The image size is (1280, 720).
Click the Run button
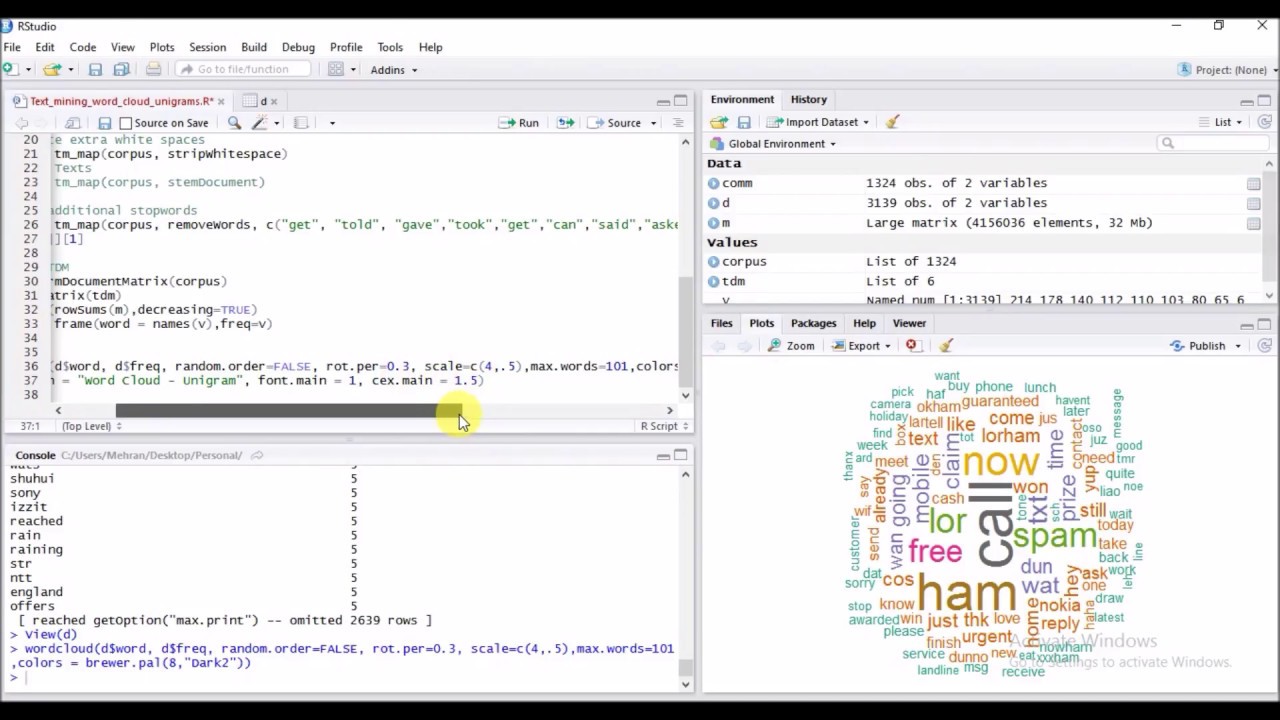tap(520, 123)
